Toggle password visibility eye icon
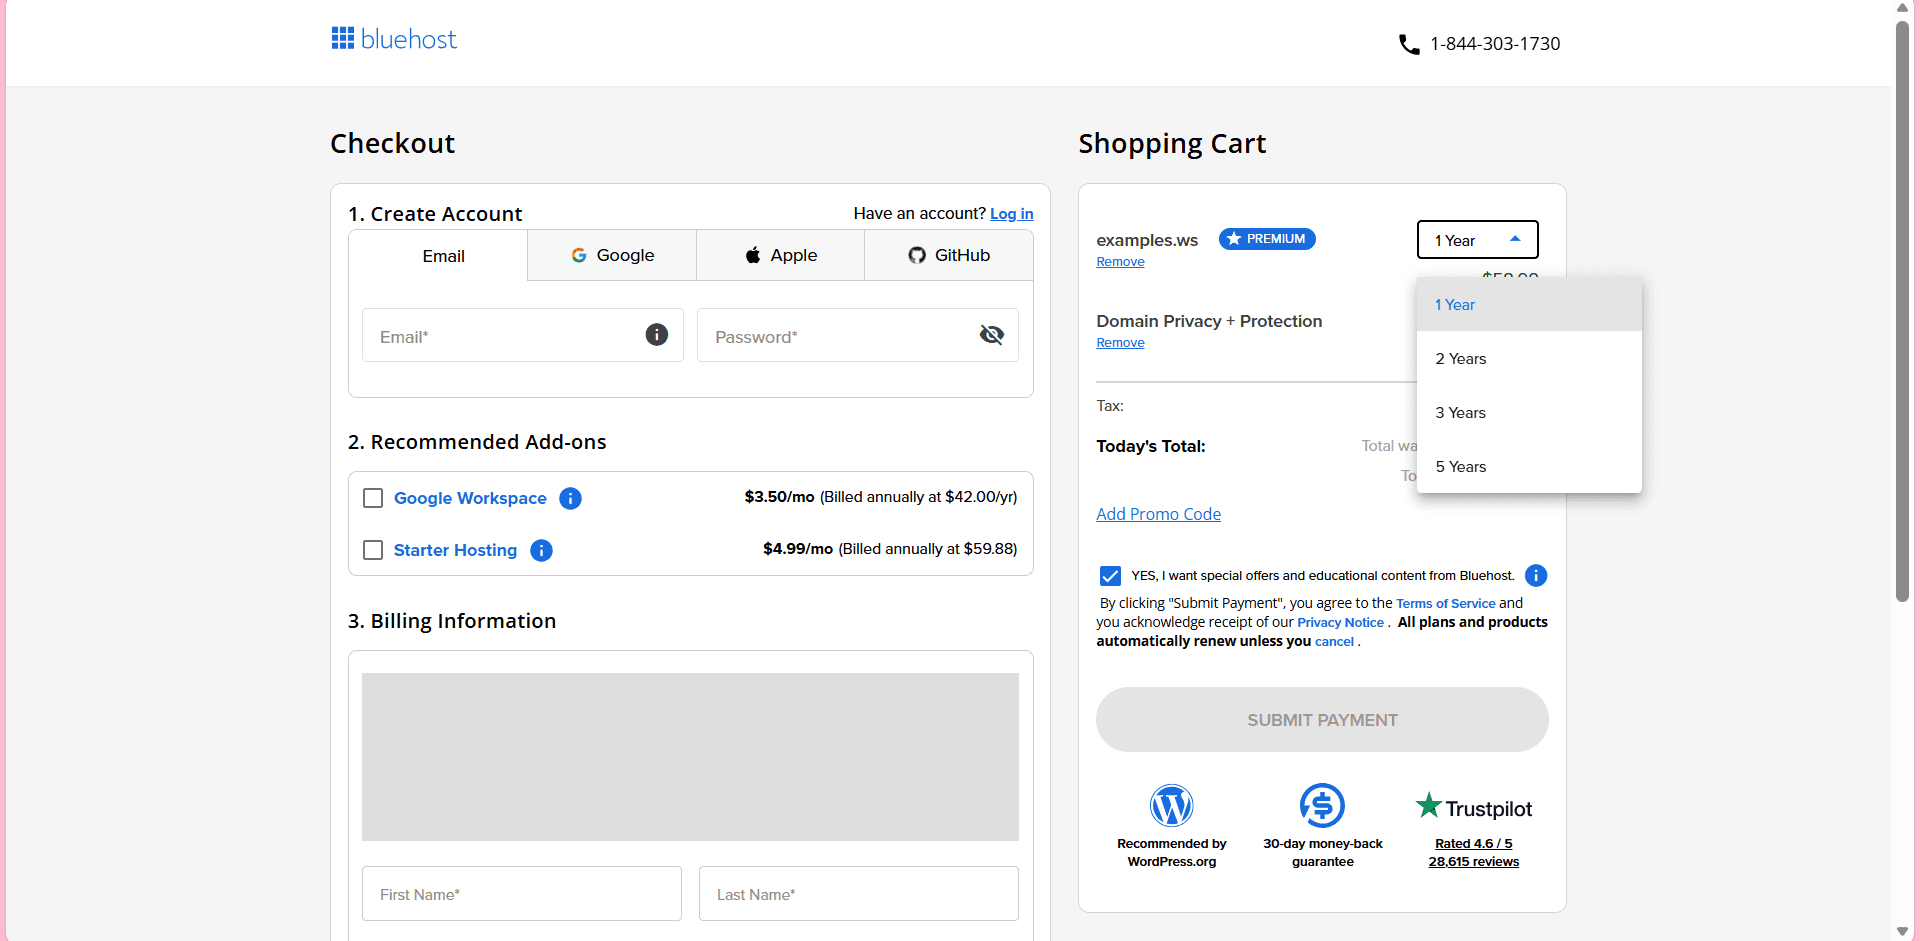The width and height of the screenshot is (1919, 941). 991,335
